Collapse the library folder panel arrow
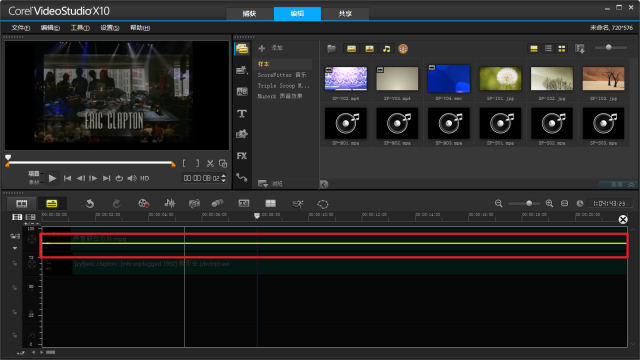640x360 pixels. click(324, 184)
